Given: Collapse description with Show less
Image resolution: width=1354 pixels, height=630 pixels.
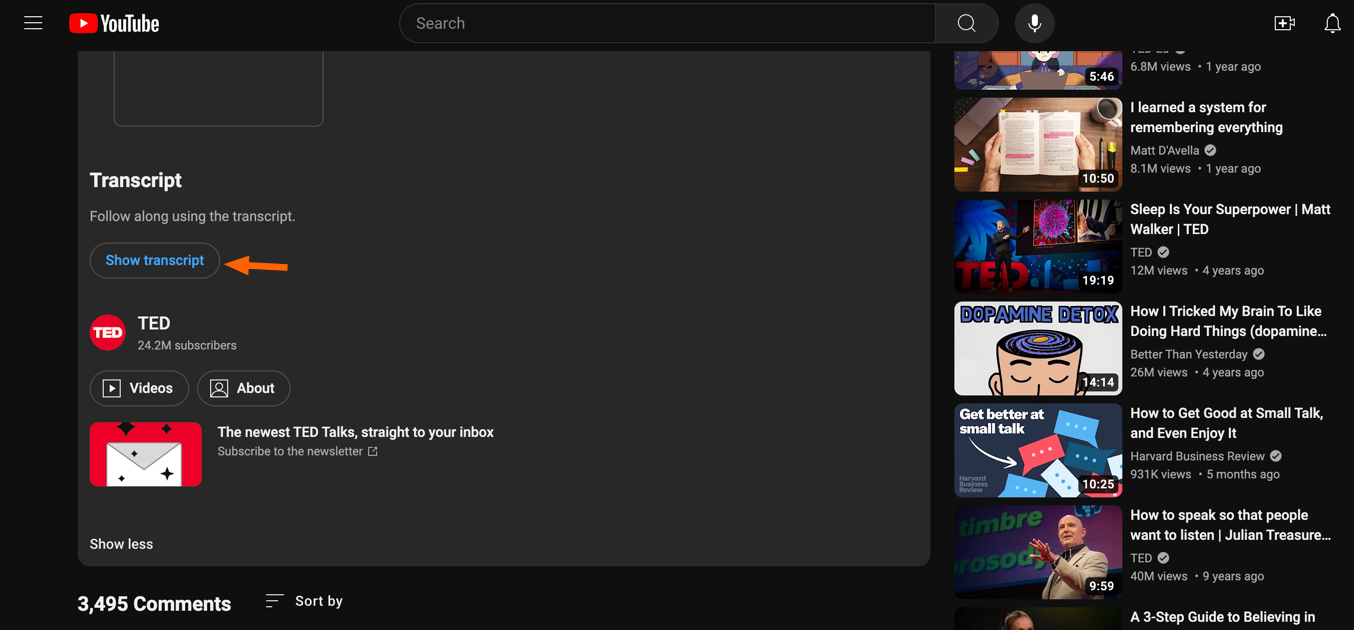Looking at the screenshot, I should pyautogui.click(x=121, y=544).
